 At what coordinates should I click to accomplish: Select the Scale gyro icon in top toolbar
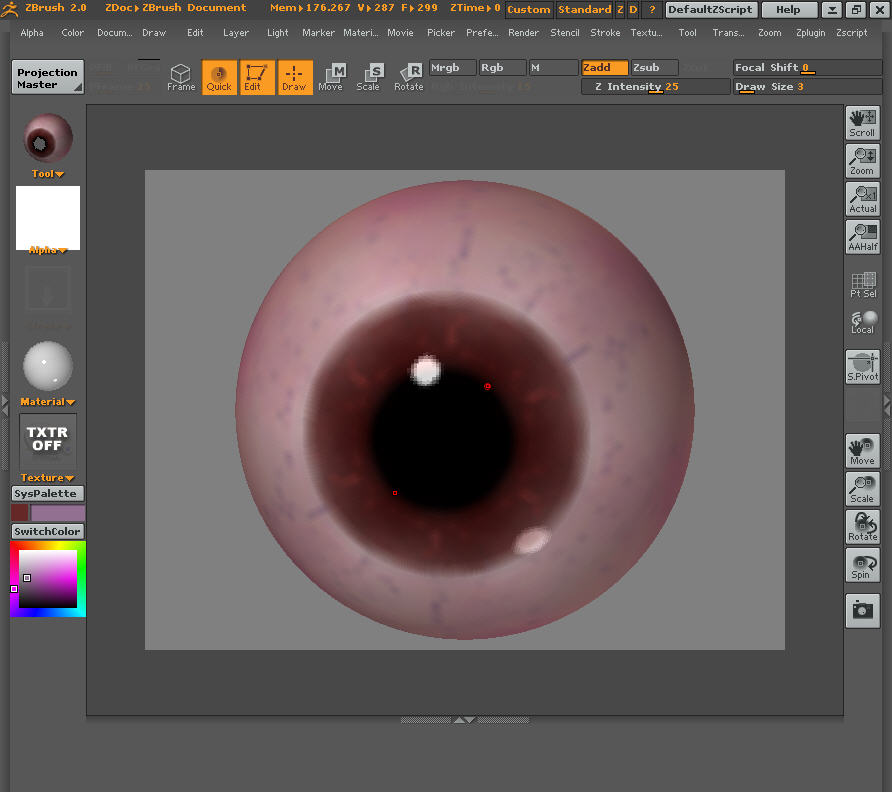tap(369, 77)
